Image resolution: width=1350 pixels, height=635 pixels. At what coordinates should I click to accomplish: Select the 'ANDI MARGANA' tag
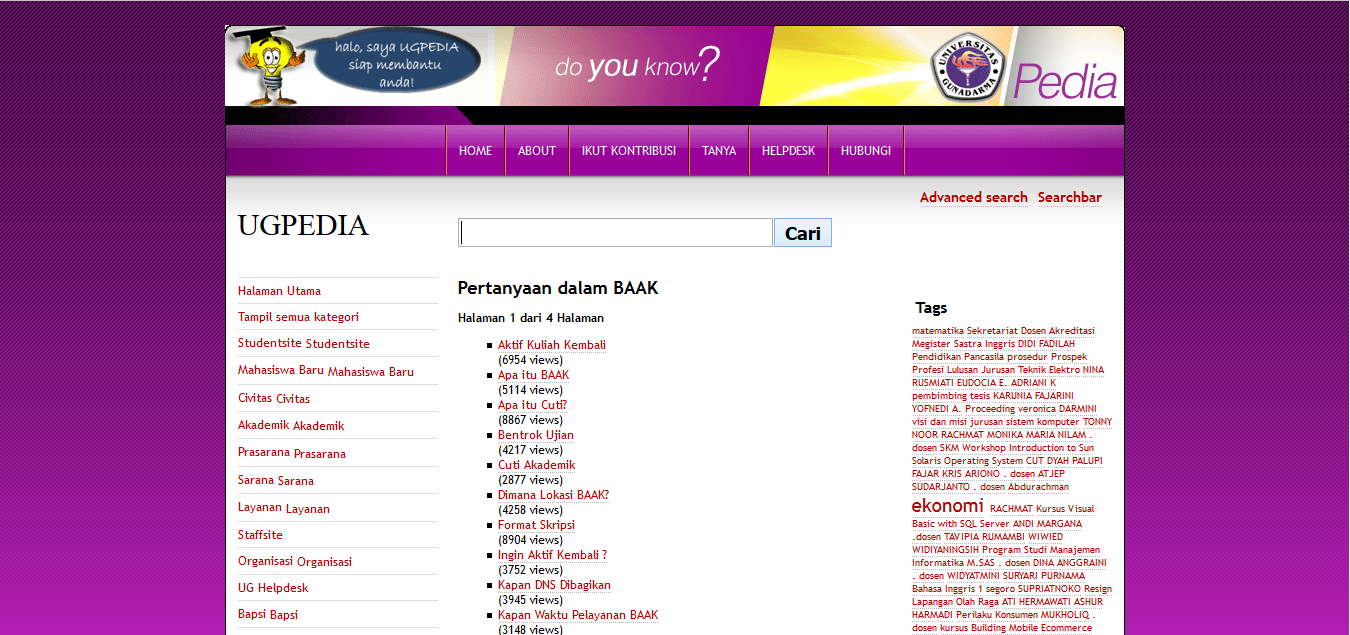pos(1047,524)
